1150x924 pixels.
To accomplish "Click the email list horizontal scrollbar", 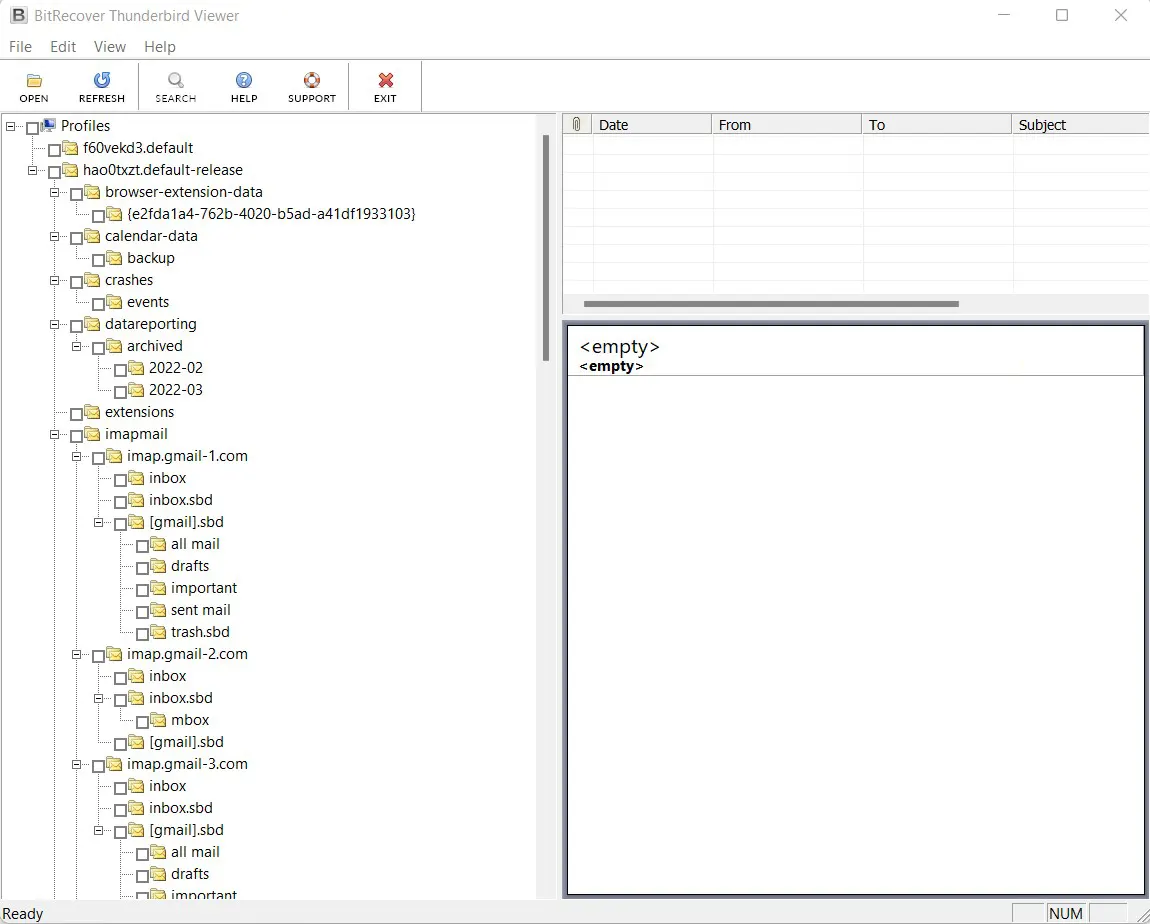I will (770, 304).
